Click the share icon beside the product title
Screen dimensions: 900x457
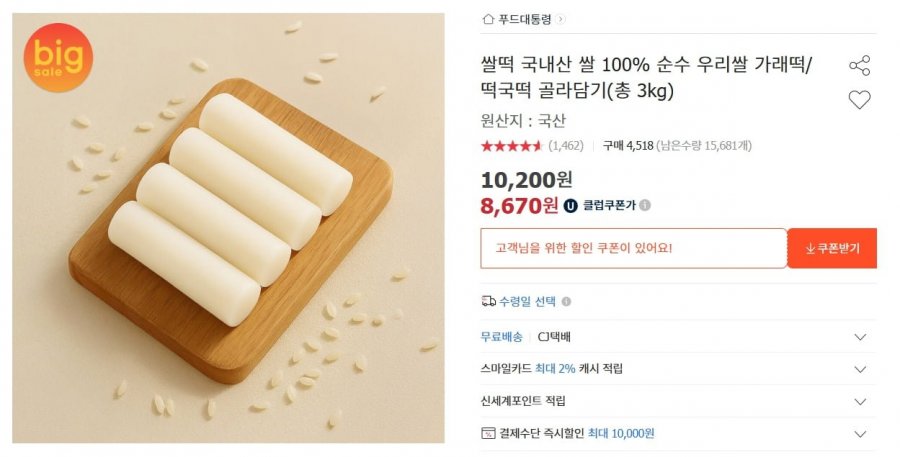click(859, 66)
